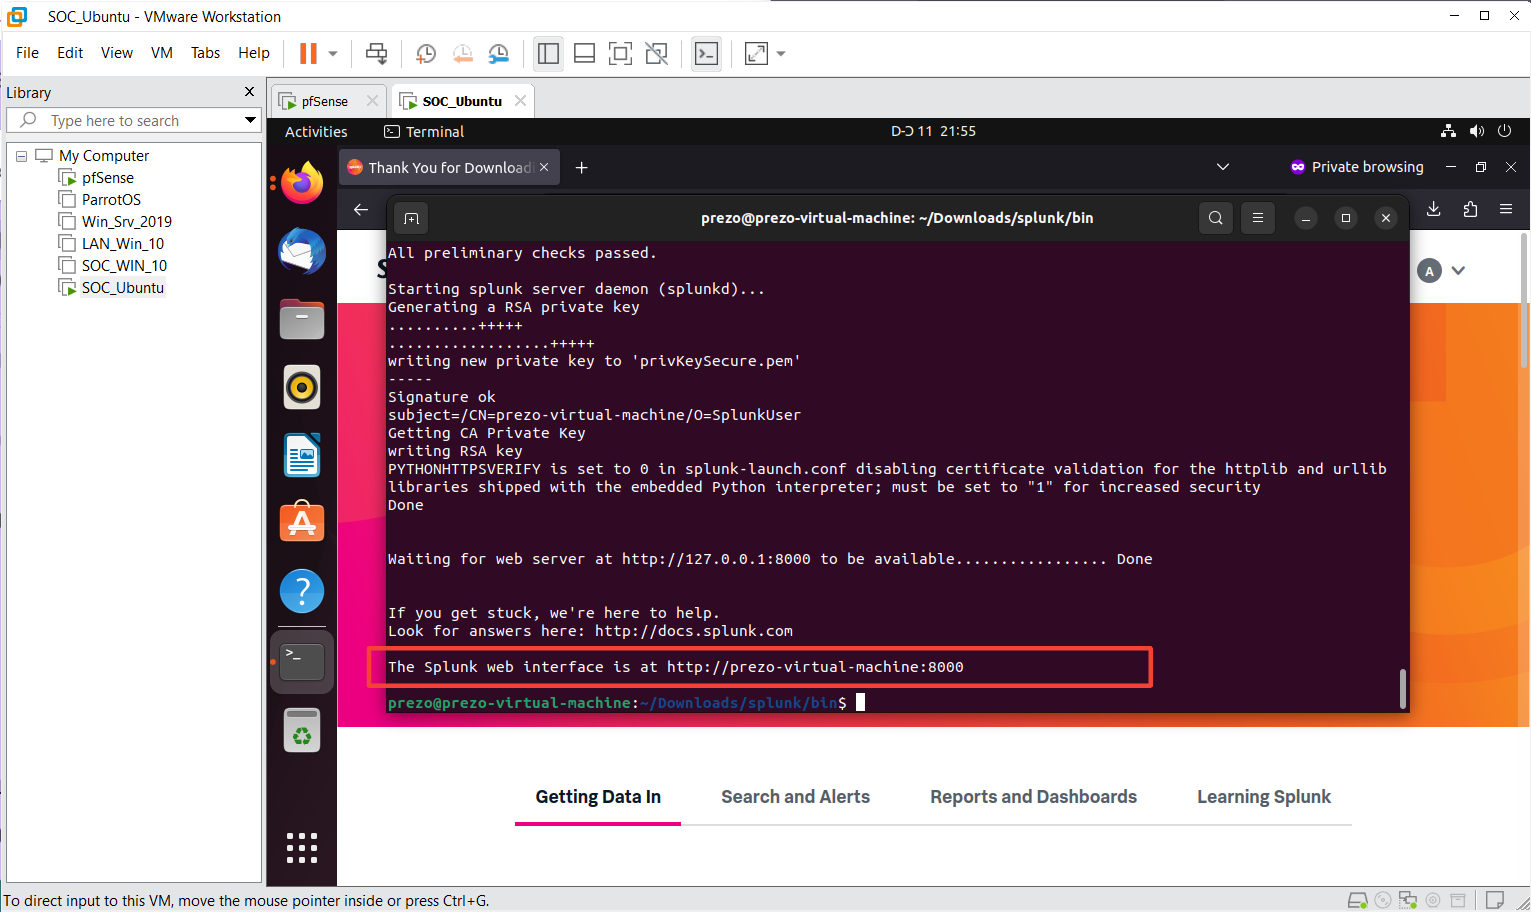
Task: Toggle the console view button
Action: click(706, 54)
